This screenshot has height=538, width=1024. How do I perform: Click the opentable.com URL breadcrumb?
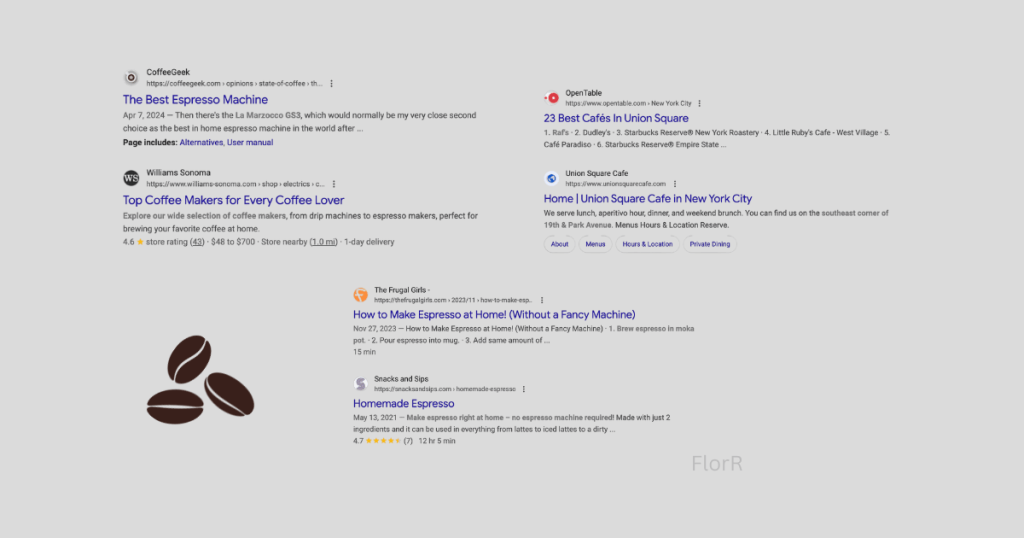pos(628,104)
